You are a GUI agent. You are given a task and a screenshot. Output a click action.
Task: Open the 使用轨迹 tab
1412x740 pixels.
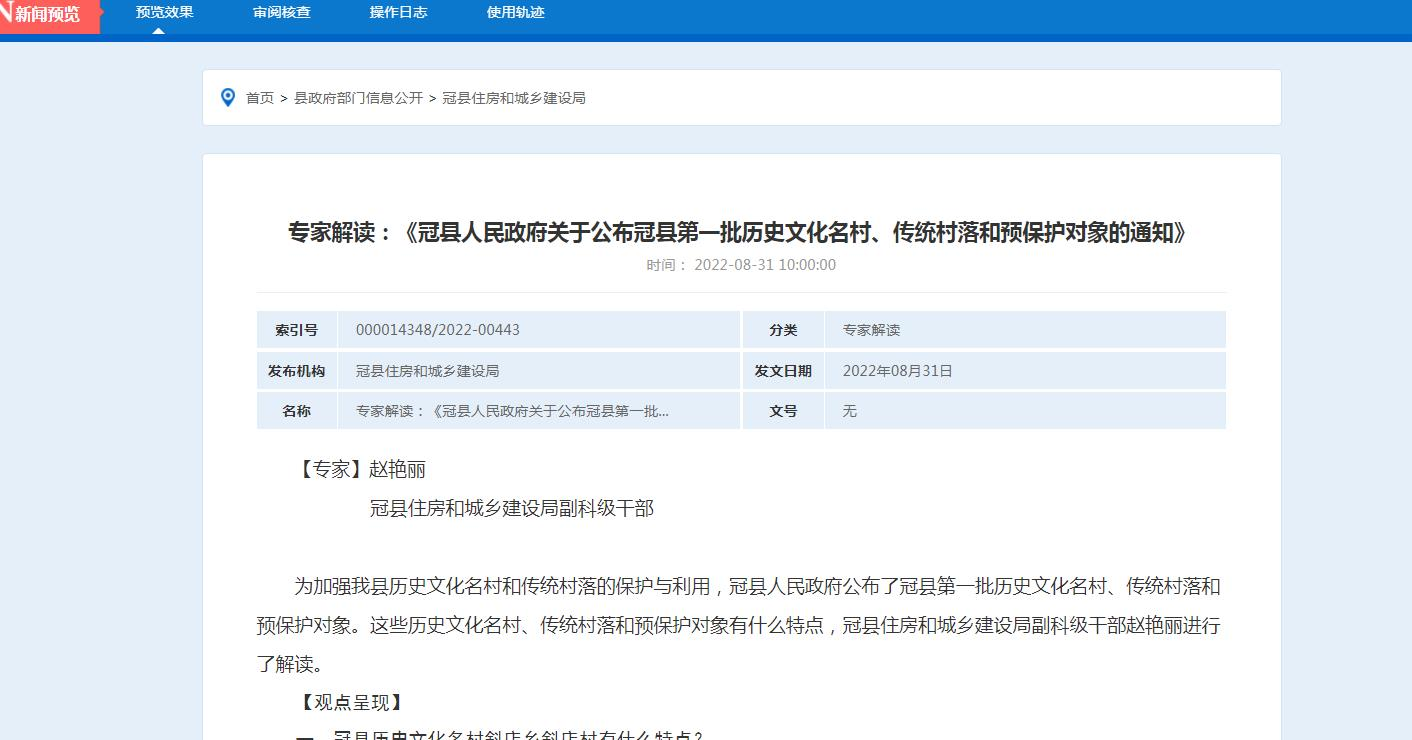(516, 13)
